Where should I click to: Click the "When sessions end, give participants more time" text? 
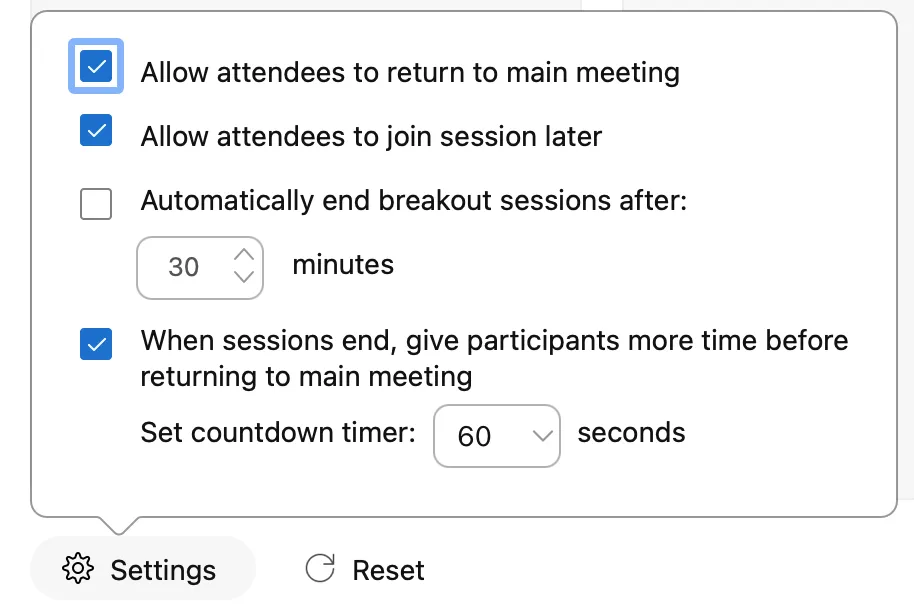pos(494,341)
